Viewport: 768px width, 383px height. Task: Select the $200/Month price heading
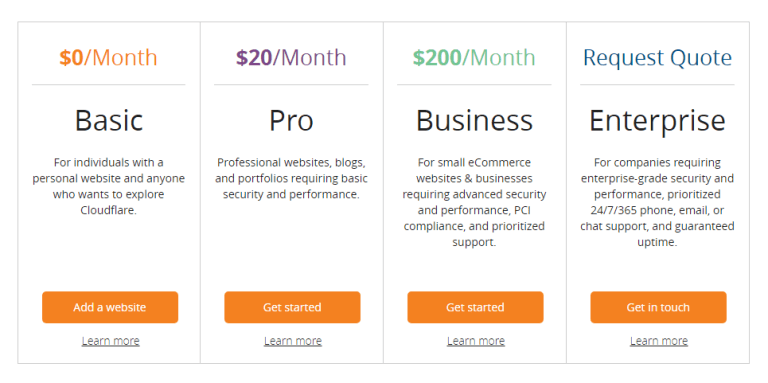pyautogui.click(x=474, y=58)
